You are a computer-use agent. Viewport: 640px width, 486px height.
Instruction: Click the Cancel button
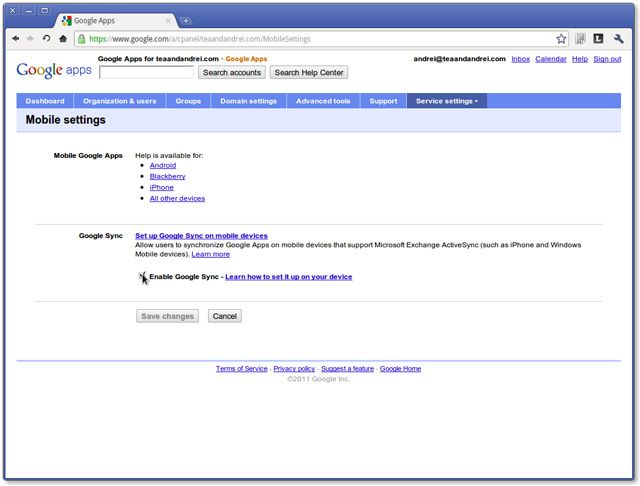(x=224, y=316)
